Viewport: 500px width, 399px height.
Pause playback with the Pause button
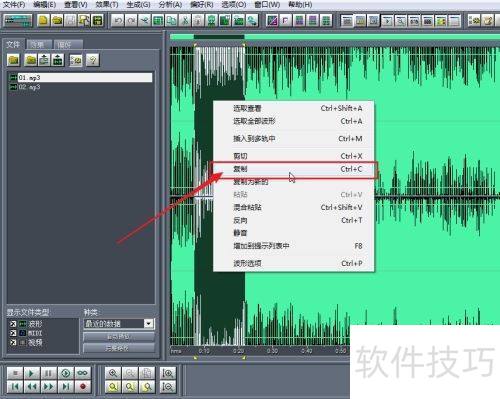point(48,373)
